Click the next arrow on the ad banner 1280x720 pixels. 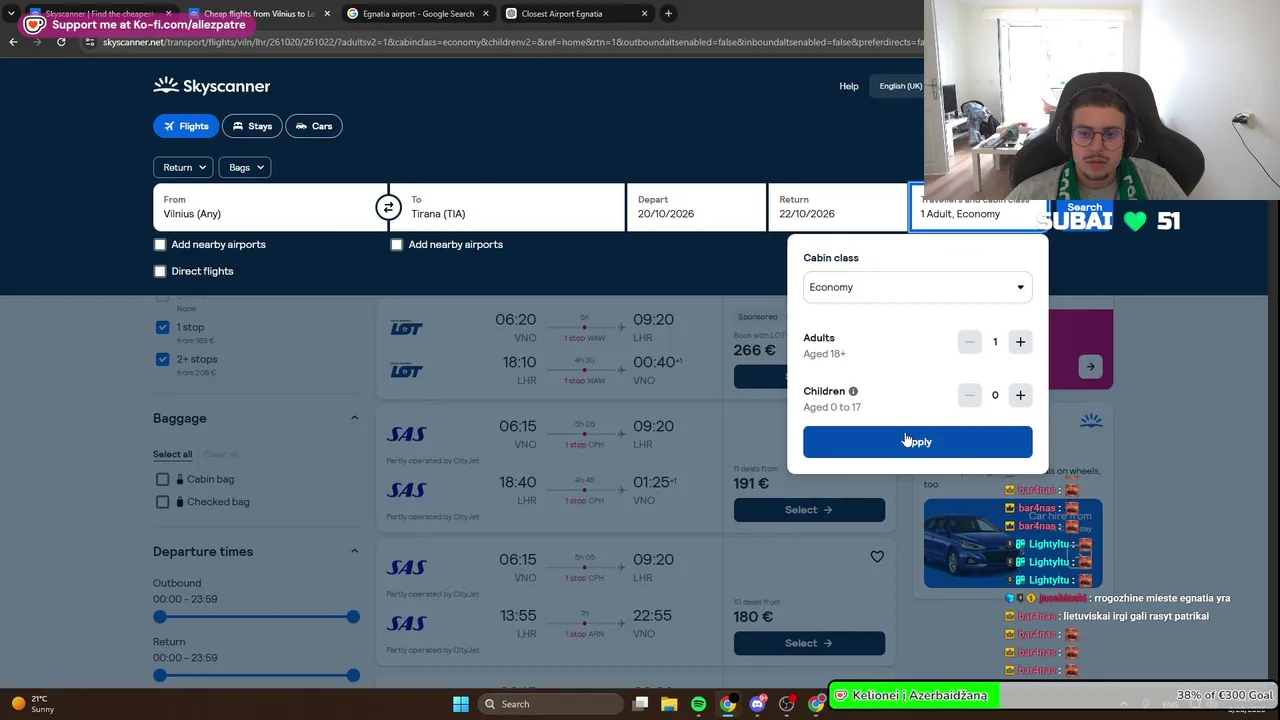(x=1090, y=366)
